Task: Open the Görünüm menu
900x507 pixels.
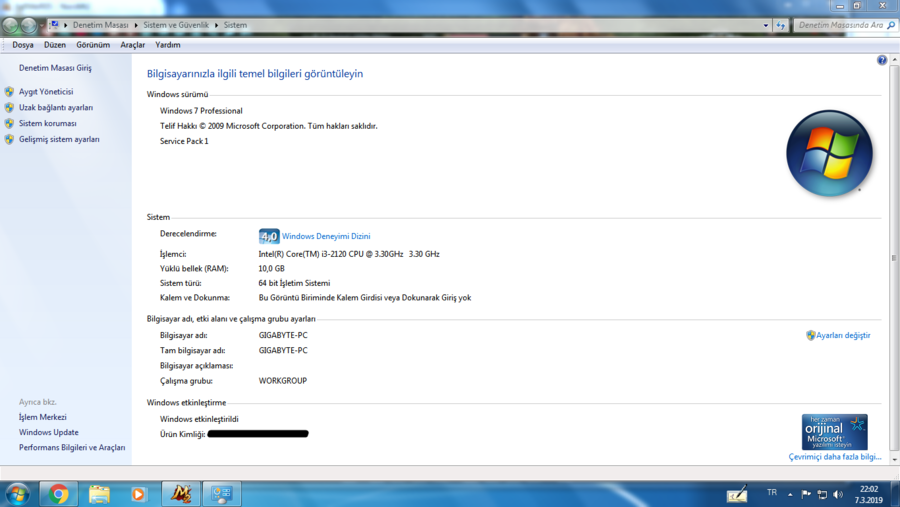Action: click(x=93, y=45)
